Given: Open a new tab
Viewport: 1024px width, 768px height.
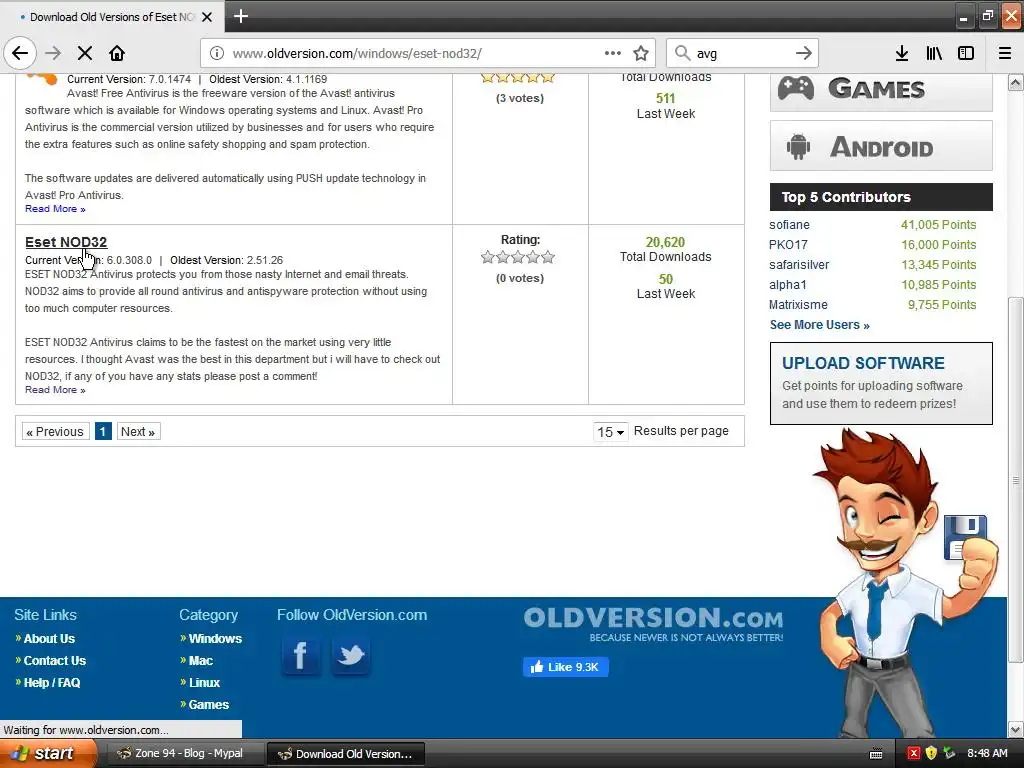Looking at the screenshot, I should 241,16.
